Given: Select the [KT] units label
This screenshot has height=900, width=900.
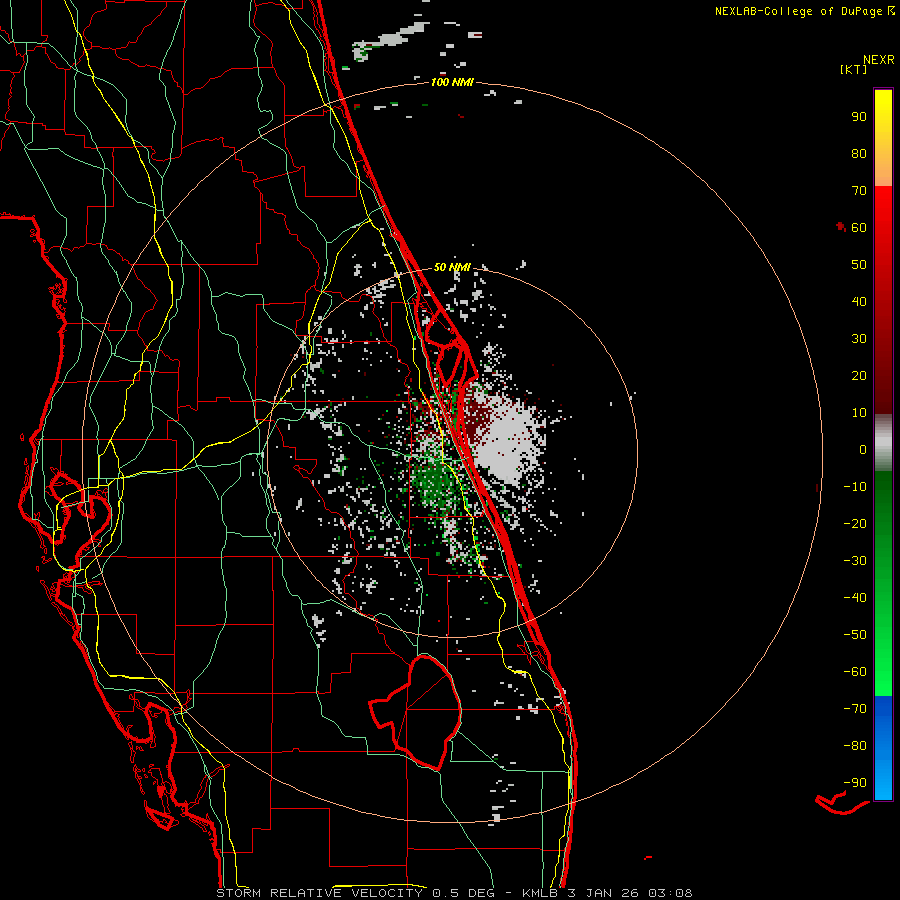Looking at the screenshot, I should pyautogui.click(x=854, y=69).
